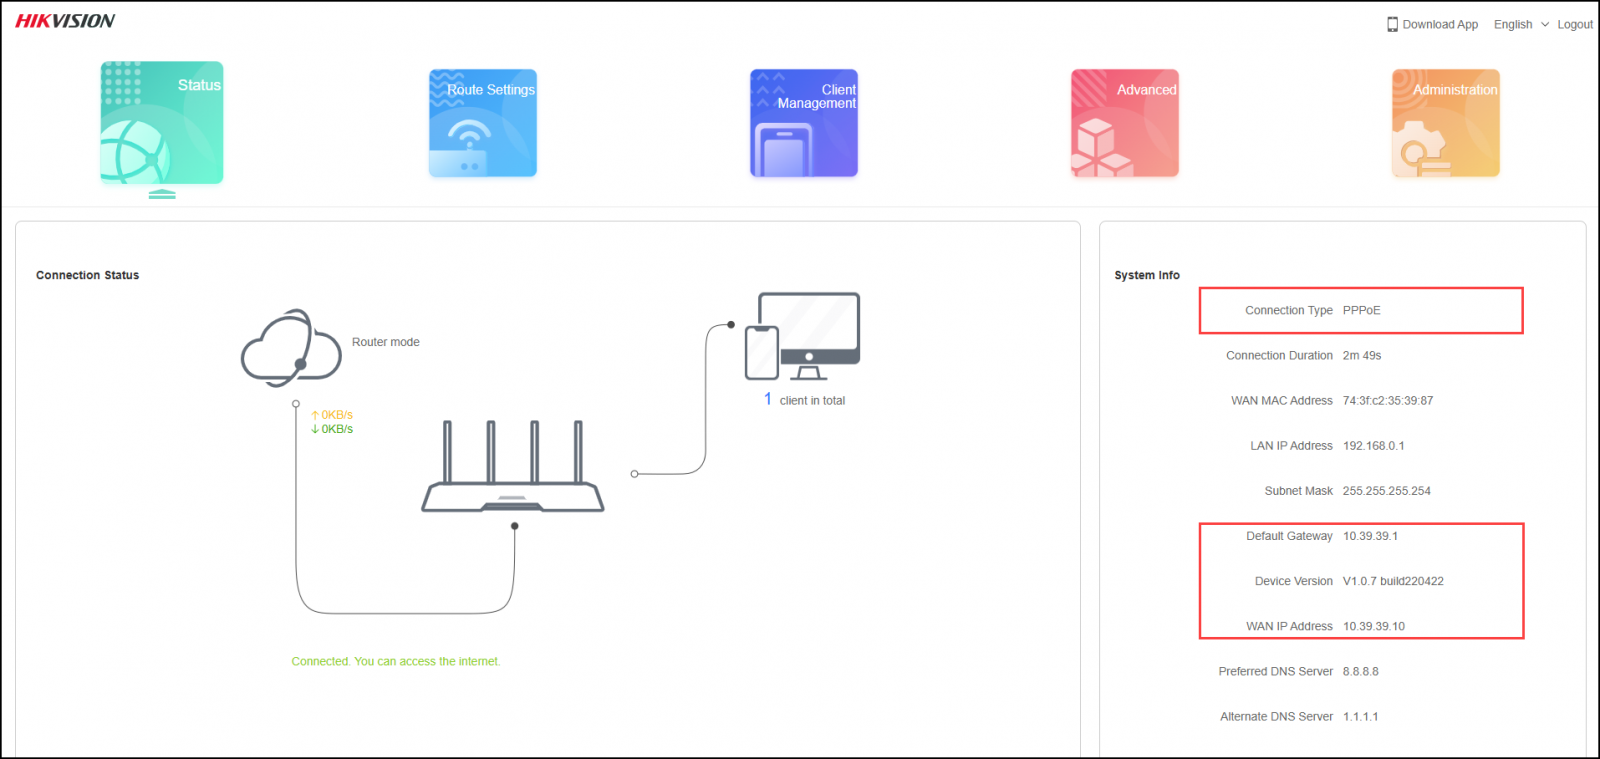Click the Default Gateway value 10.39.39.1

[x=1370, y=536]
